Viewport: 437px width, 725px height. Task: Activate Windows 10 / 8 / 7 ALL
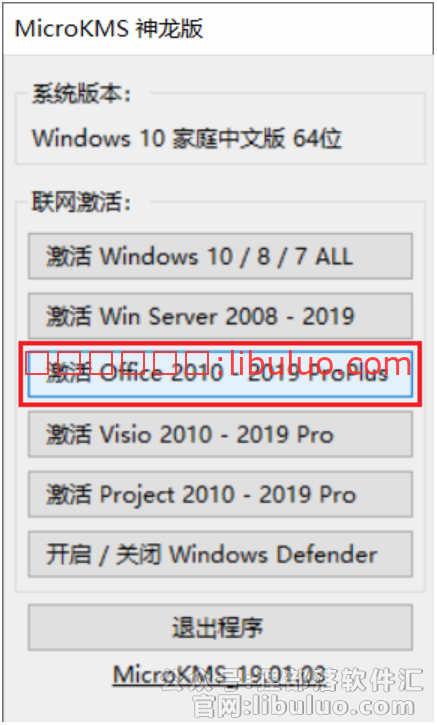pyautogui.click(x=220, y=256)
